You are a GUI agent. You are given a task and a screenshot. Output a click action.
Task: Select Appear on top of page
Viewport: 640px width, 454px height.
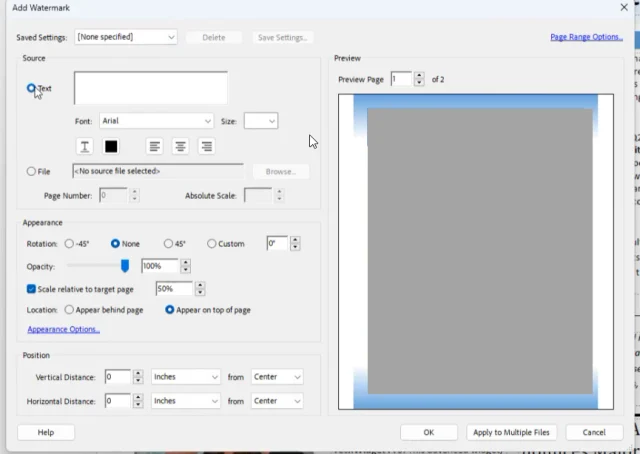pyautogui.click(x=169, y=310)
